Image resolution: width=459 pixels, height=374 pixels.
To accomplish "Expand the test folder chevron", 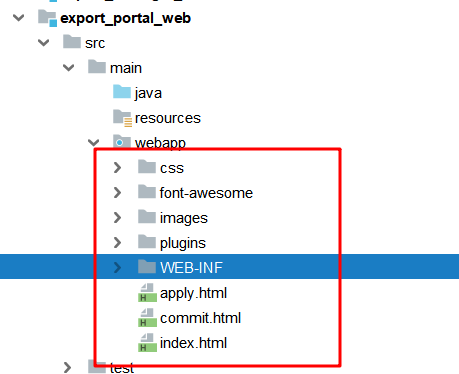I will click(x=67, y=368).
